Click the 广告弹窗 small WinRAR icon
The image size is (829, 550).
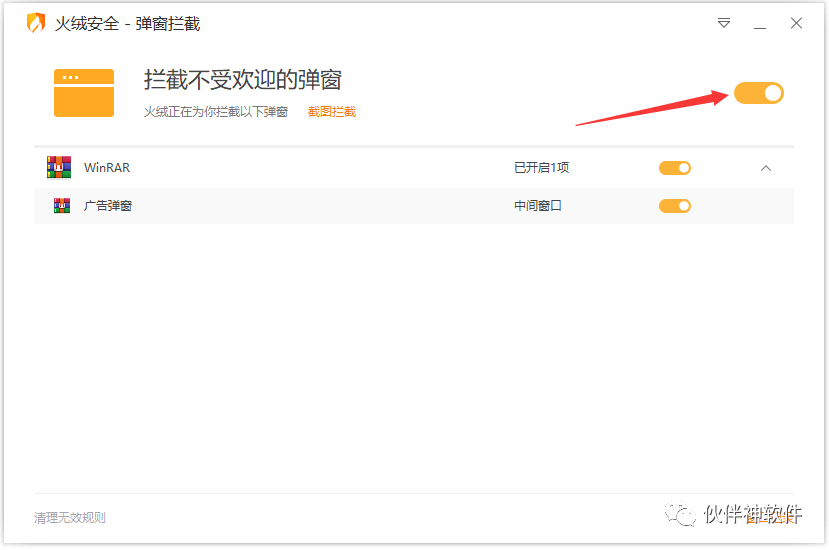(x=62, y=206)
